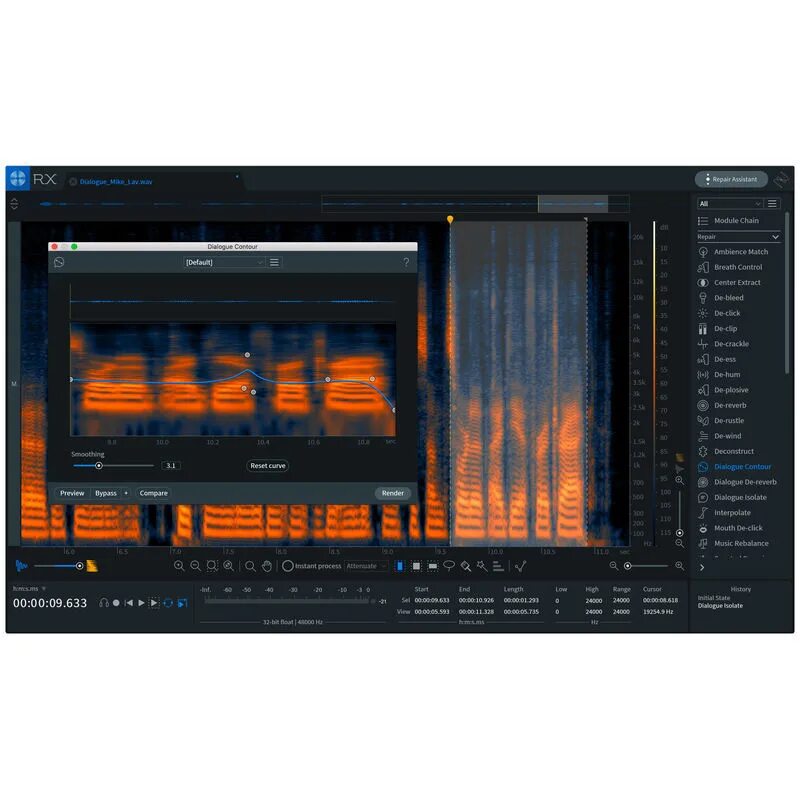Open the [Default] preset dropdown
Viewport: 800px width, 800px height.
pos(224,262)
